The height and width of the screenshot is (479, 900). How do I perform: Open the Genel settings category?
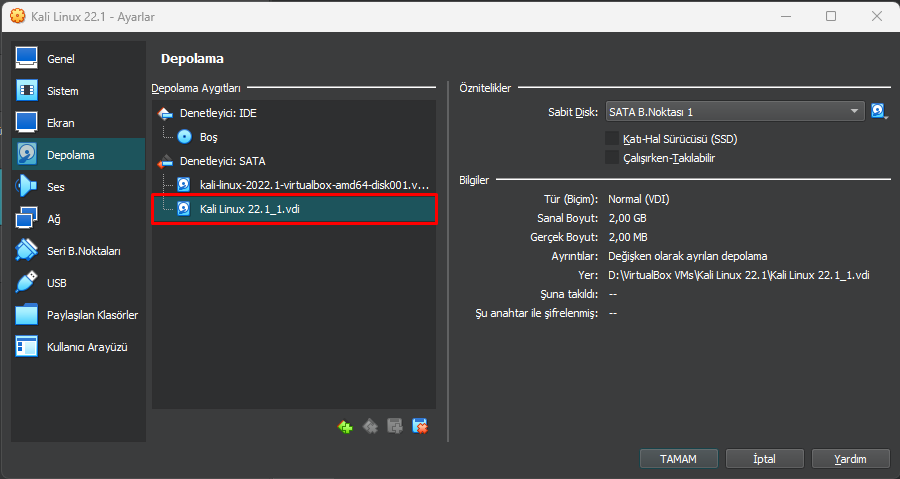tap(79, 59)
